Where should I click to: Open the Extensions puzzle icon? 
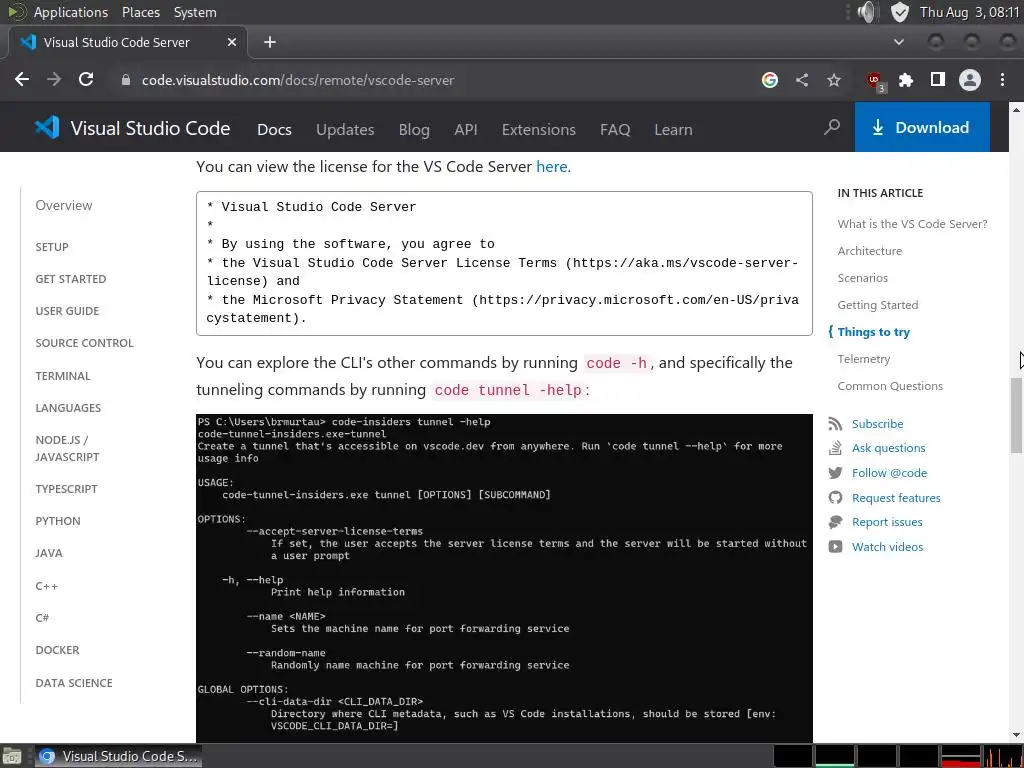[906, 80]
